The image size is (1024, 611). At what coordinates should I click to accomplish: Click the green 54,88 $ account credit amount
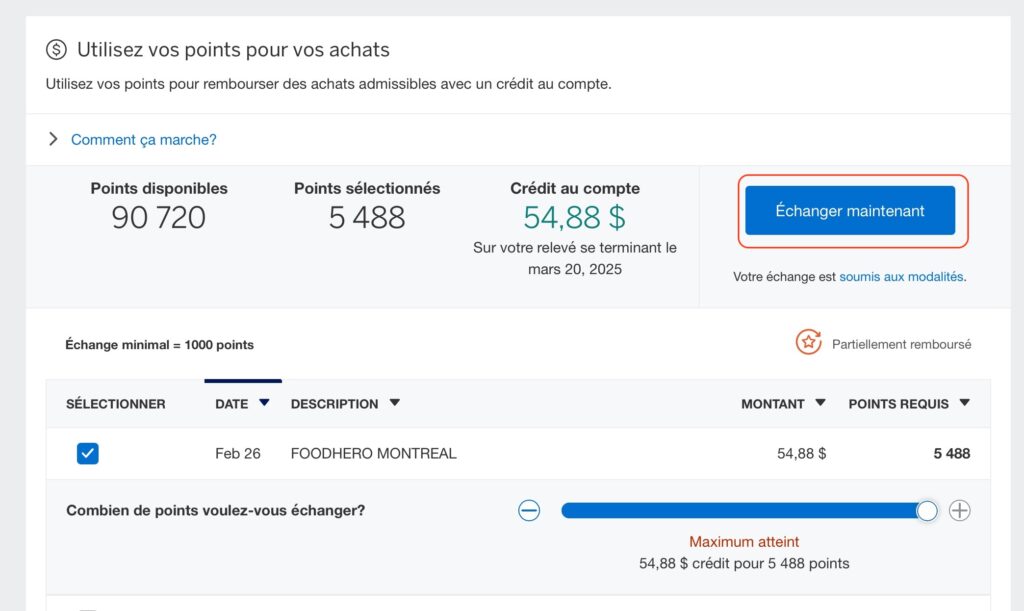point(574,217)
